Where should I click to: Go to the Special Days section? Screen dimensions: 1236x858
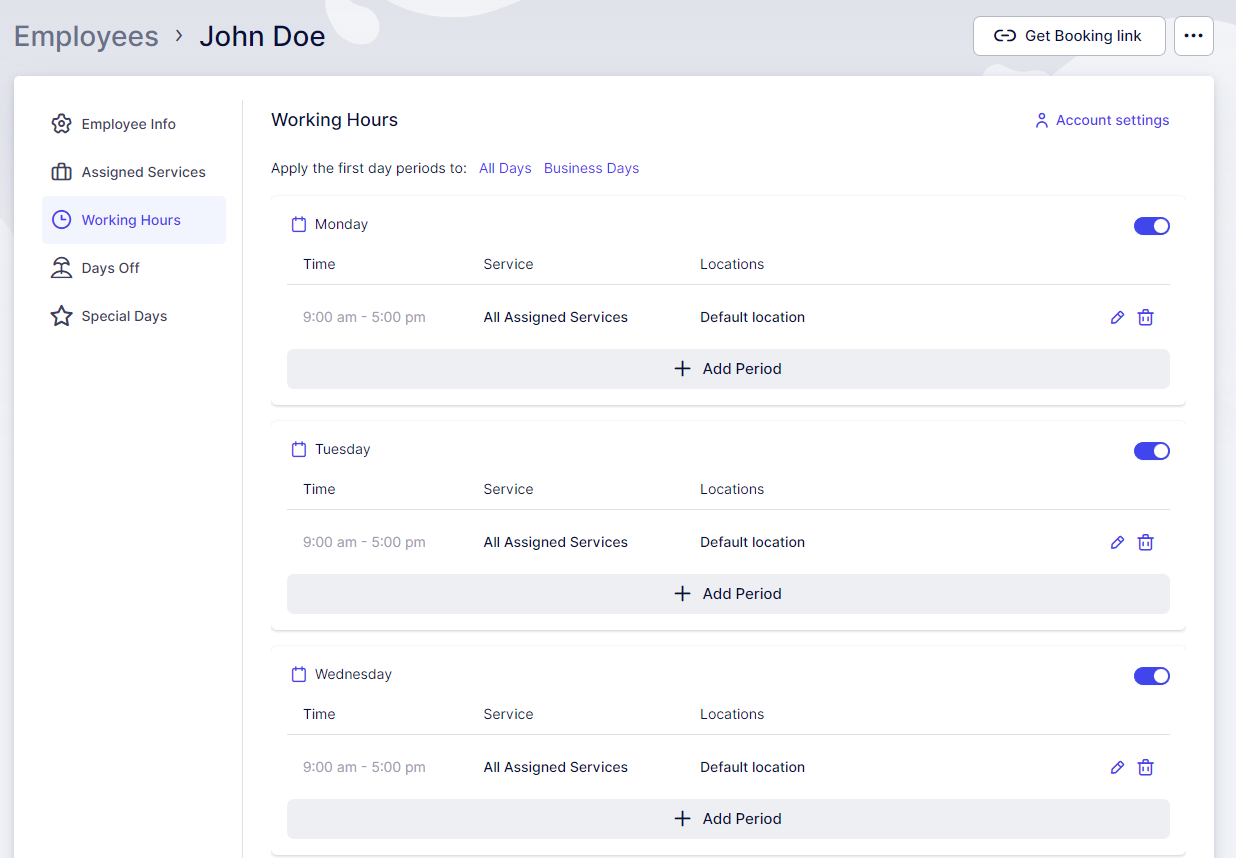point(134,316)
